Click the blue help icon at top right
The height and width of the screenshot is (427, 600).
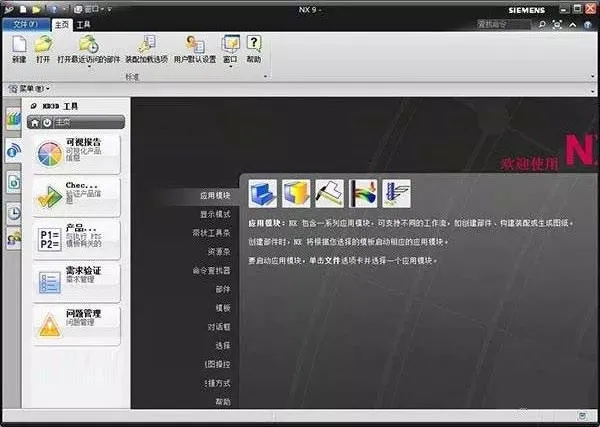588,25
